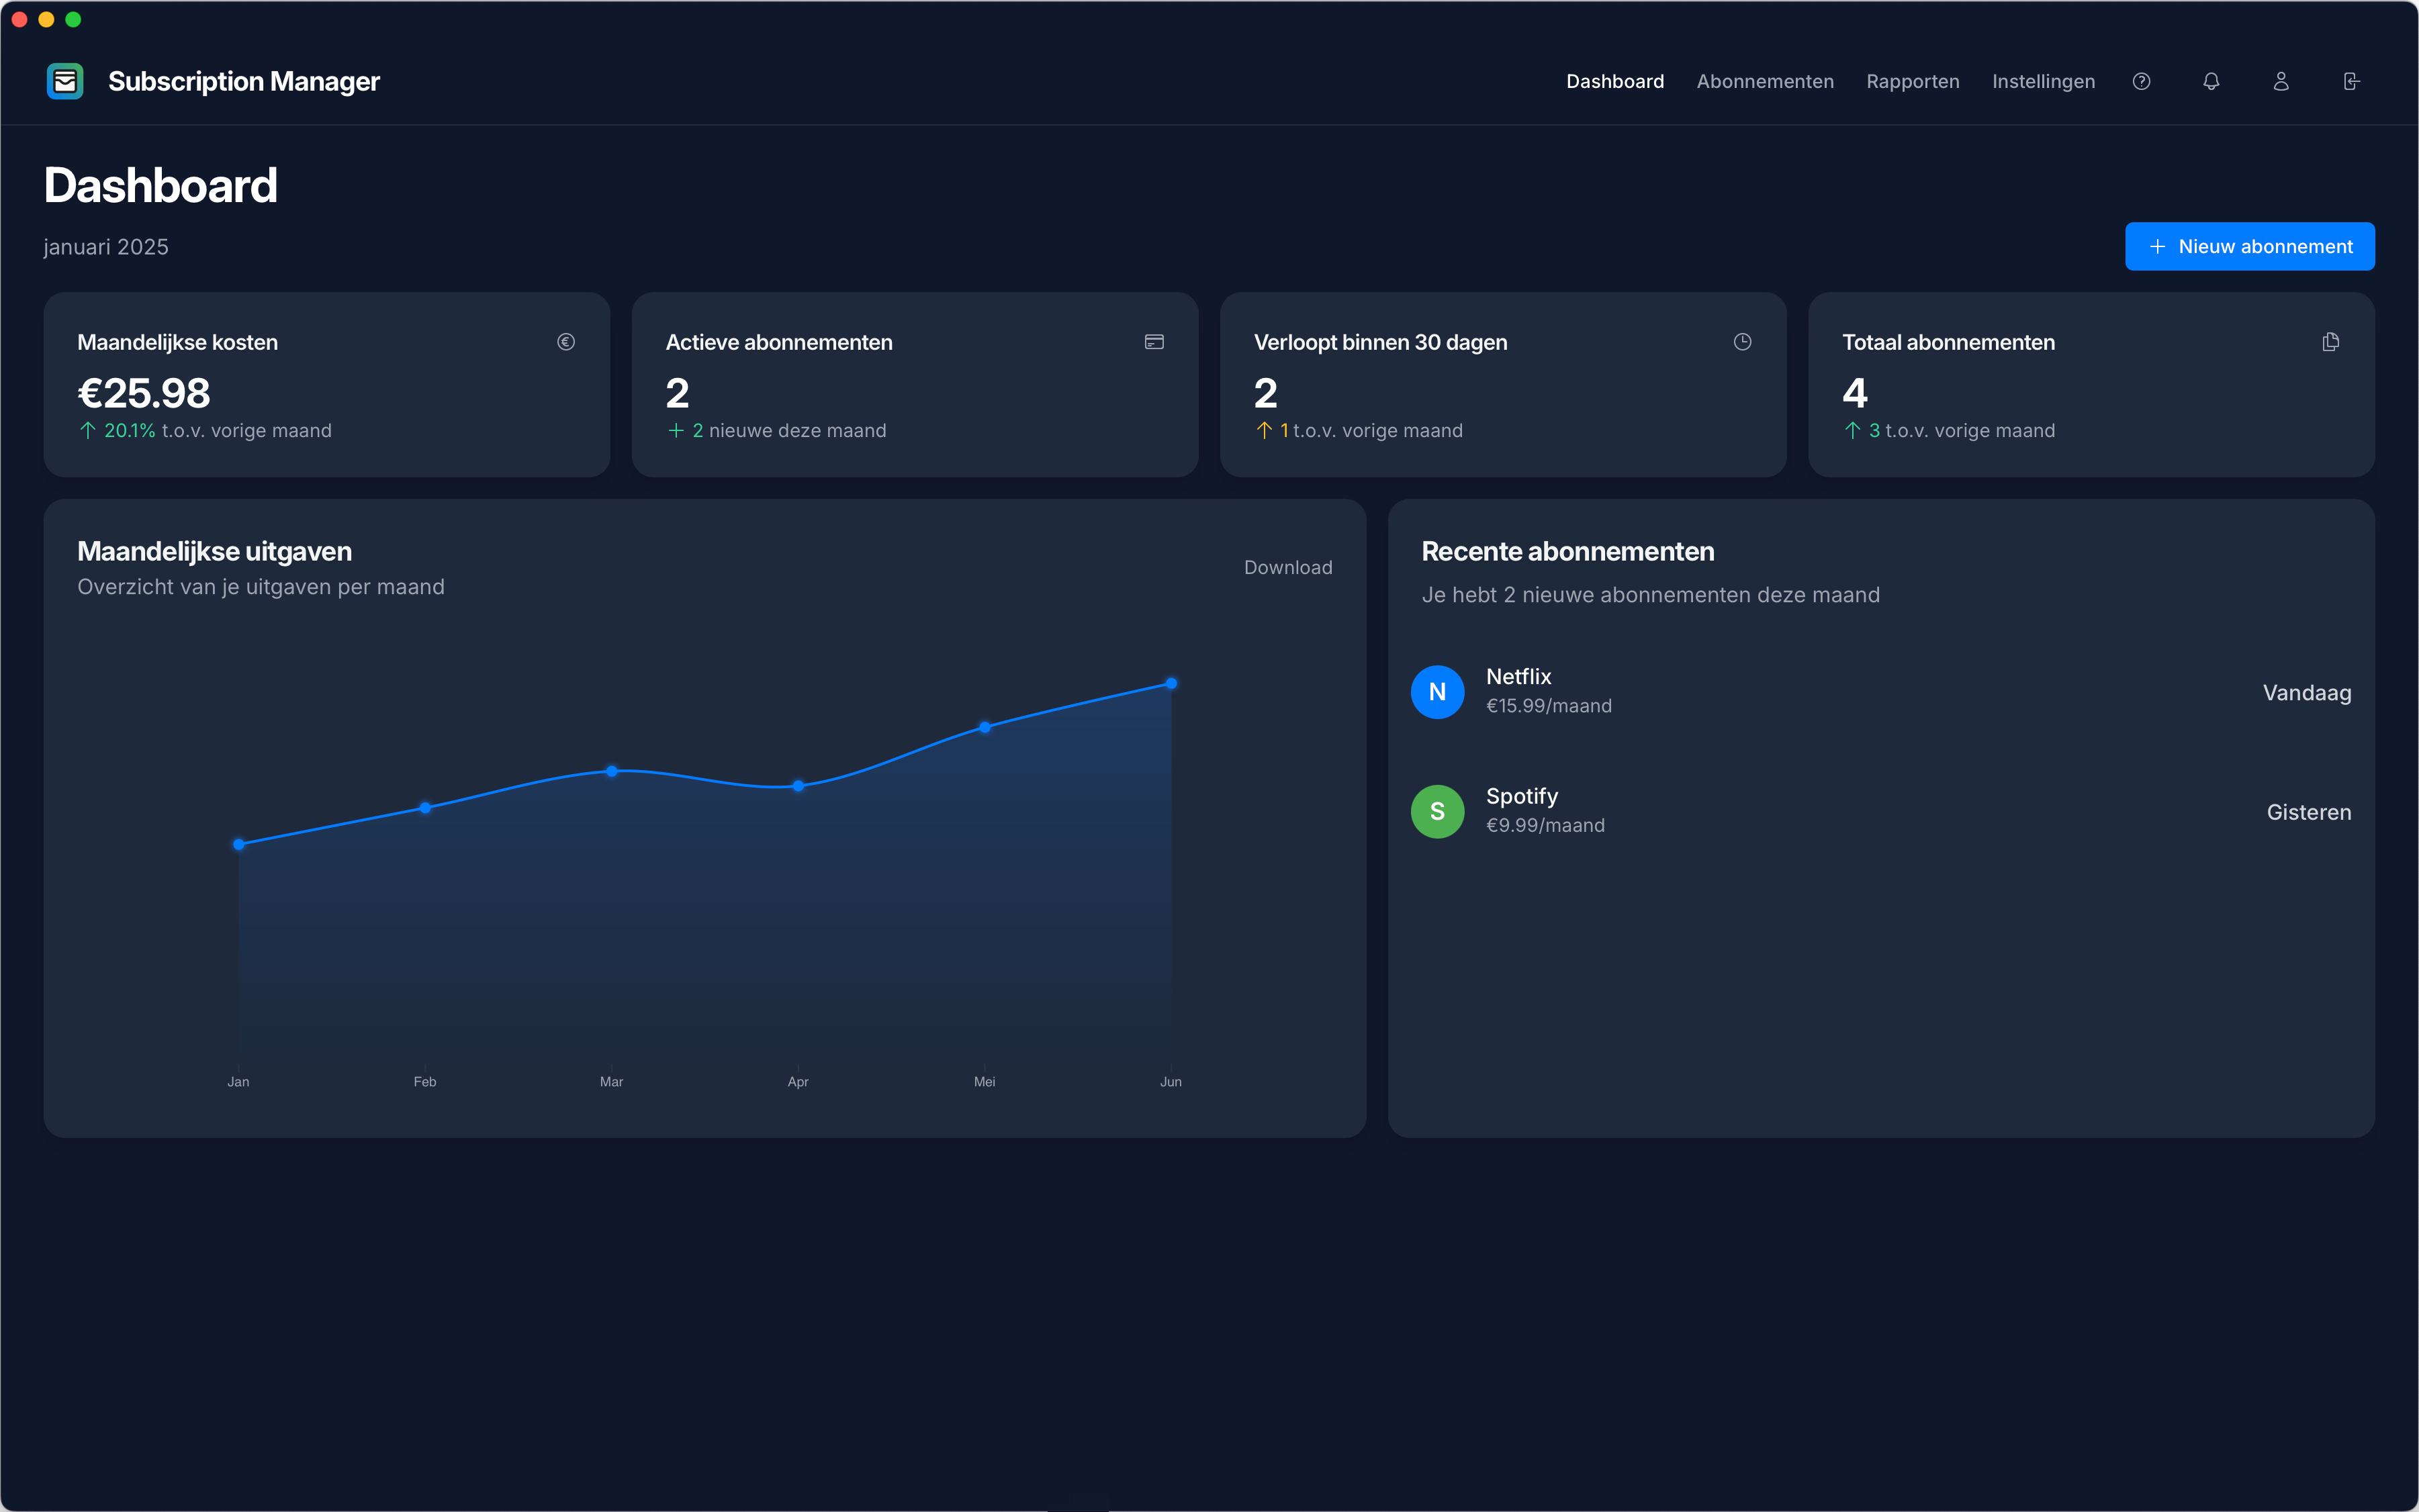This screenshot has height=1512, width=2419.
Task: Download the monthly expenses chart
Action: click(1288, 566)
